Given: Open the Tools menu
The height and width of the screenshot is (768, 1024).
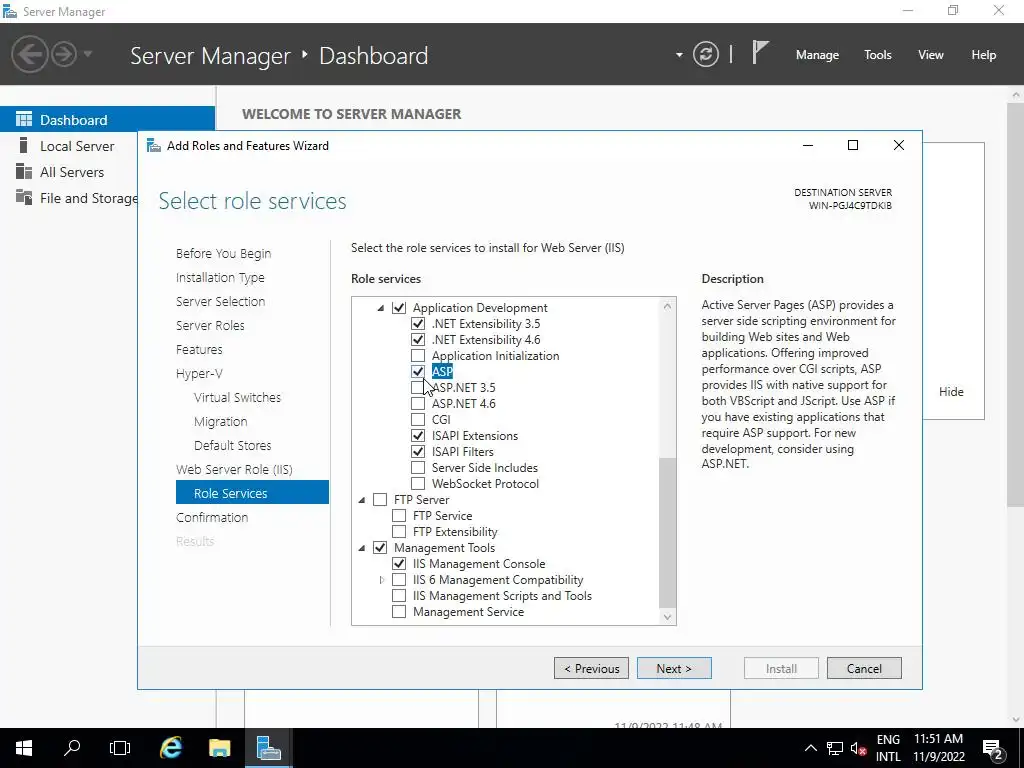Looking at the screenshot, I should coord(878,55).
